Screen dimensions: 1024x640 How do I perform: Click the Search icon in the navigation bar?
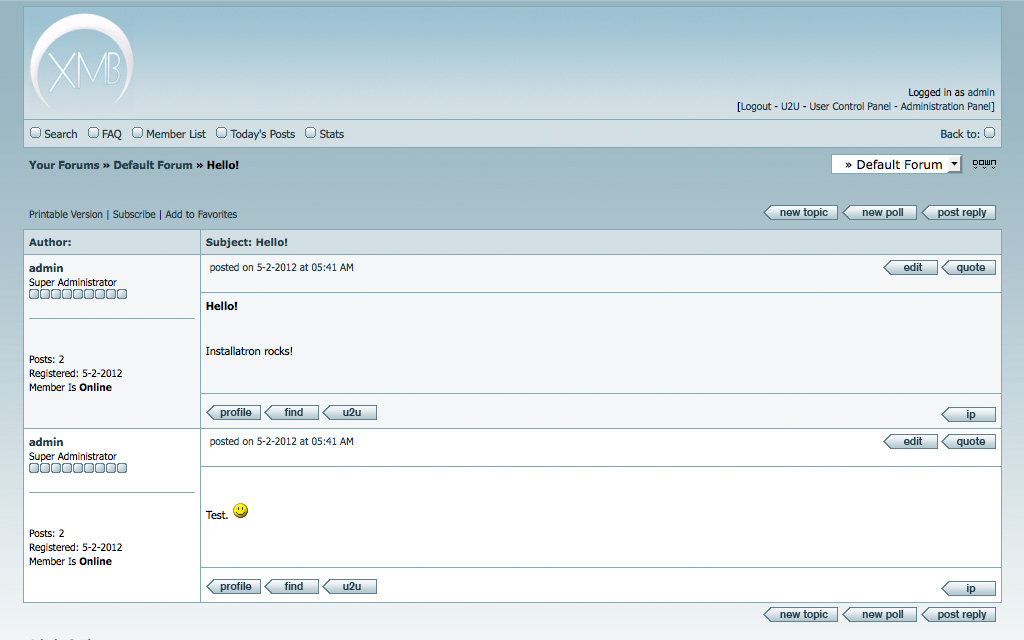[x=36, y=133]
